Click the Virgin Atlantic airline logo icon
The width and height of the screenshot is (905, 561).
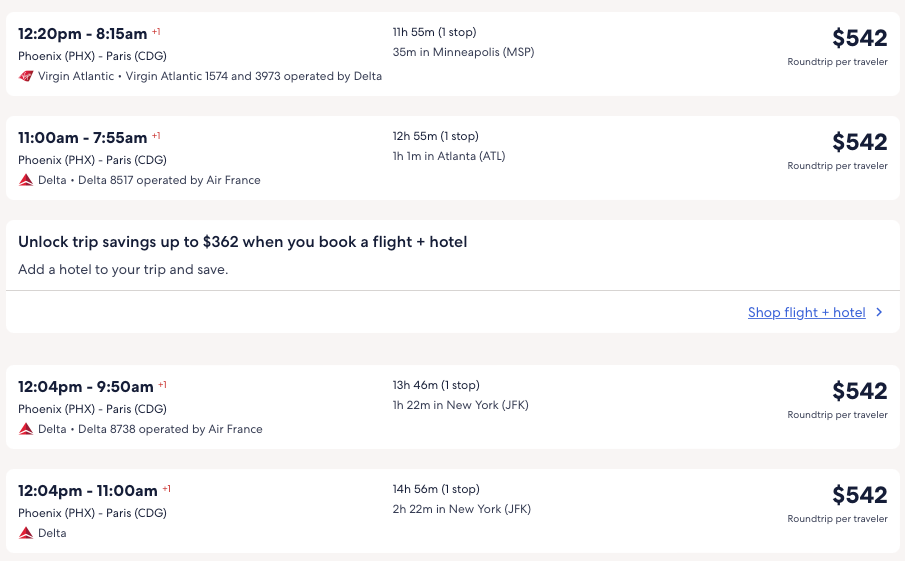[26, 76]
